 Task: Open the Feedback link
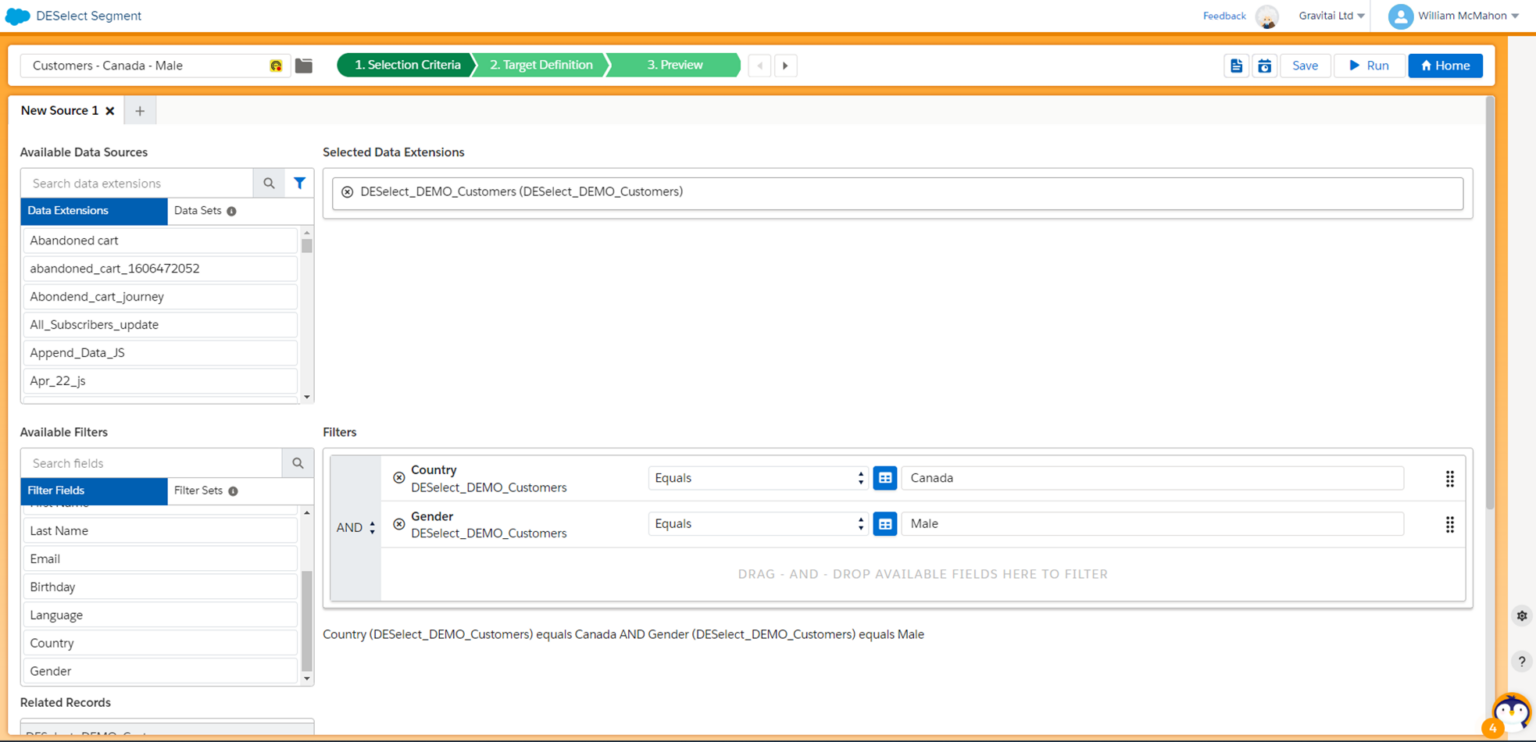[x=1223, y=16]
